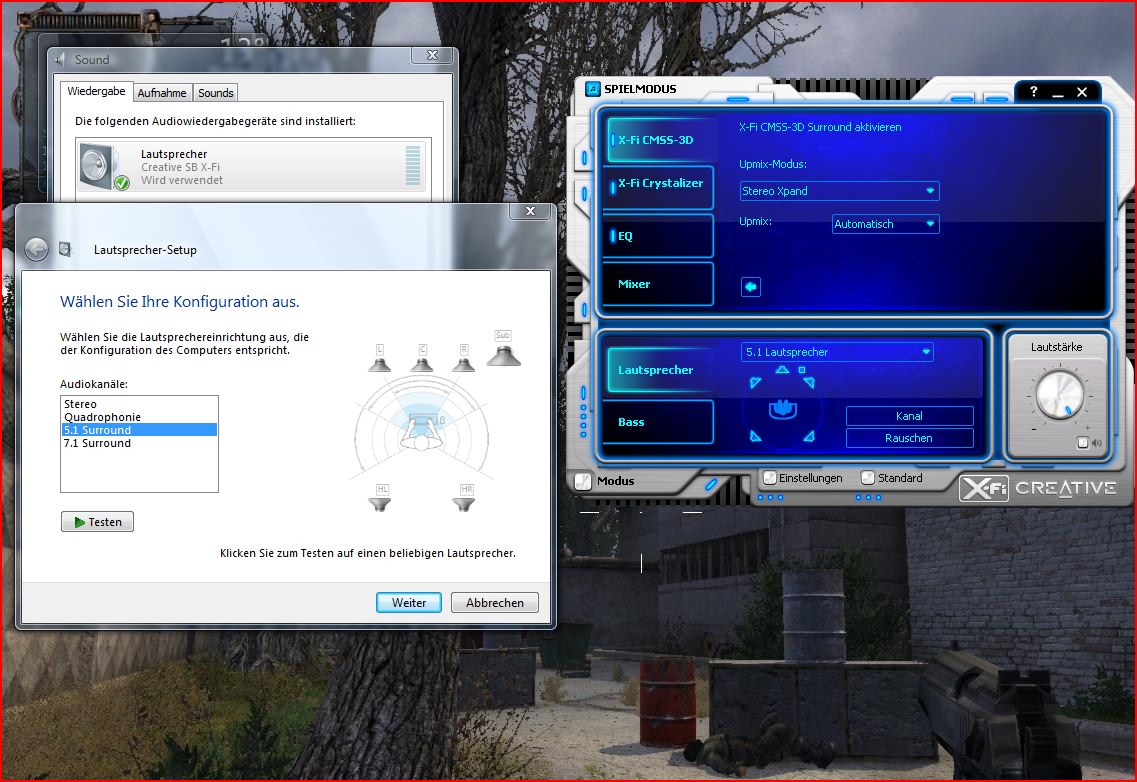Open the Upmix Automatisch dropdown

tap(885, 224)
